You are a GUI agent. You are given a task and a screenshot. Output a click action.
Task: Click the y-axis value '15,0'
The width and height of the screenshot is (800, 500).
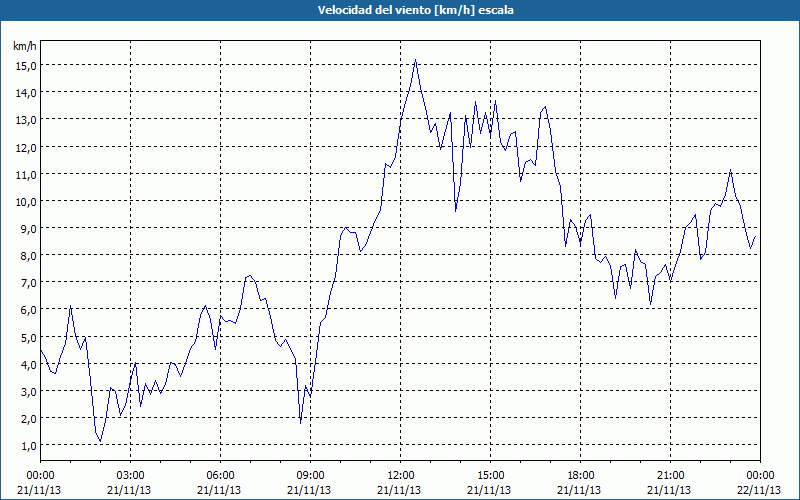pyautogui.click(x=26, y=65)
